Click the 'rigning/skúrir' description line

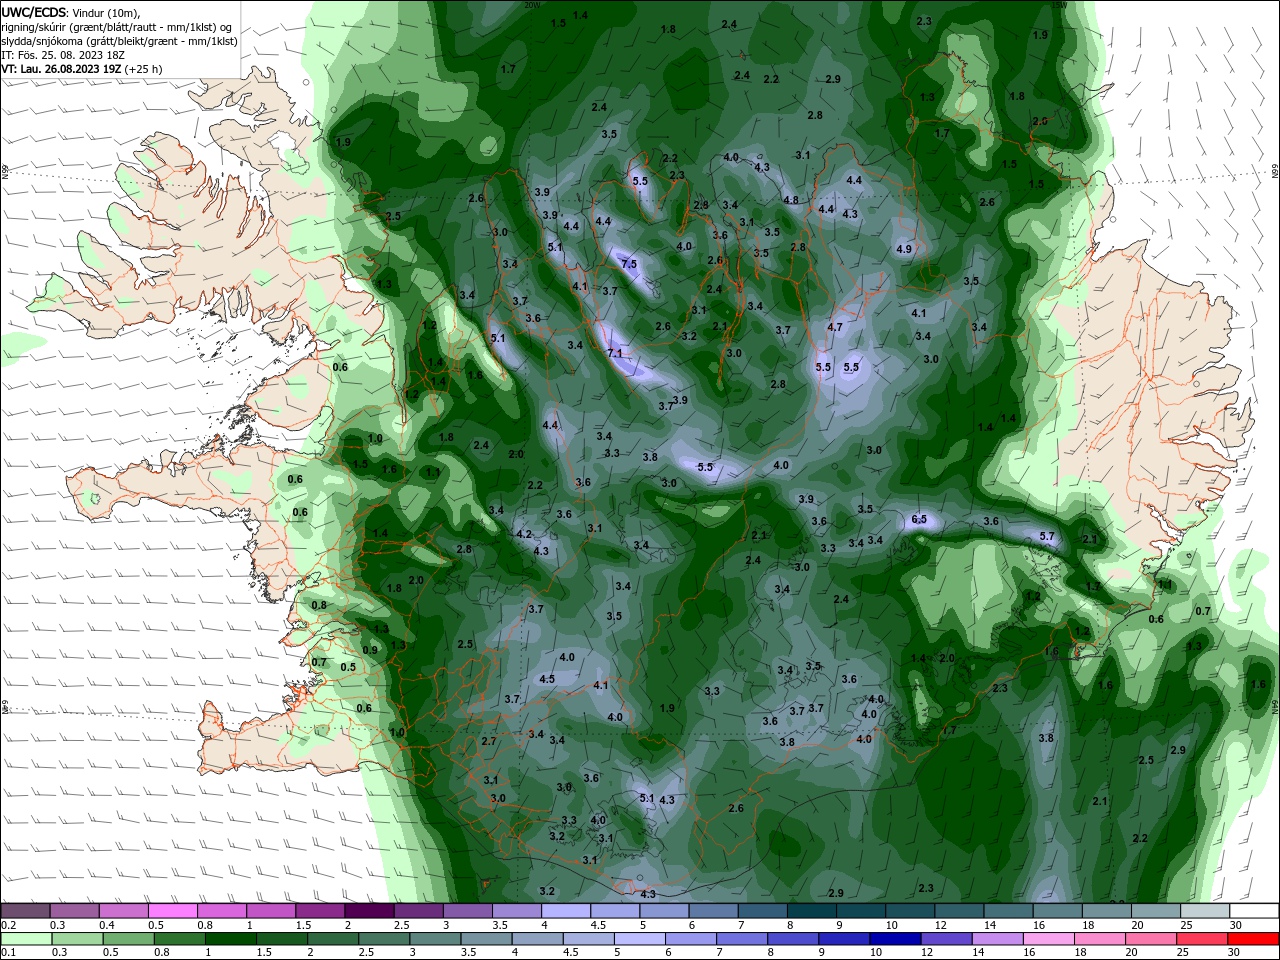(x=116, y=27)
